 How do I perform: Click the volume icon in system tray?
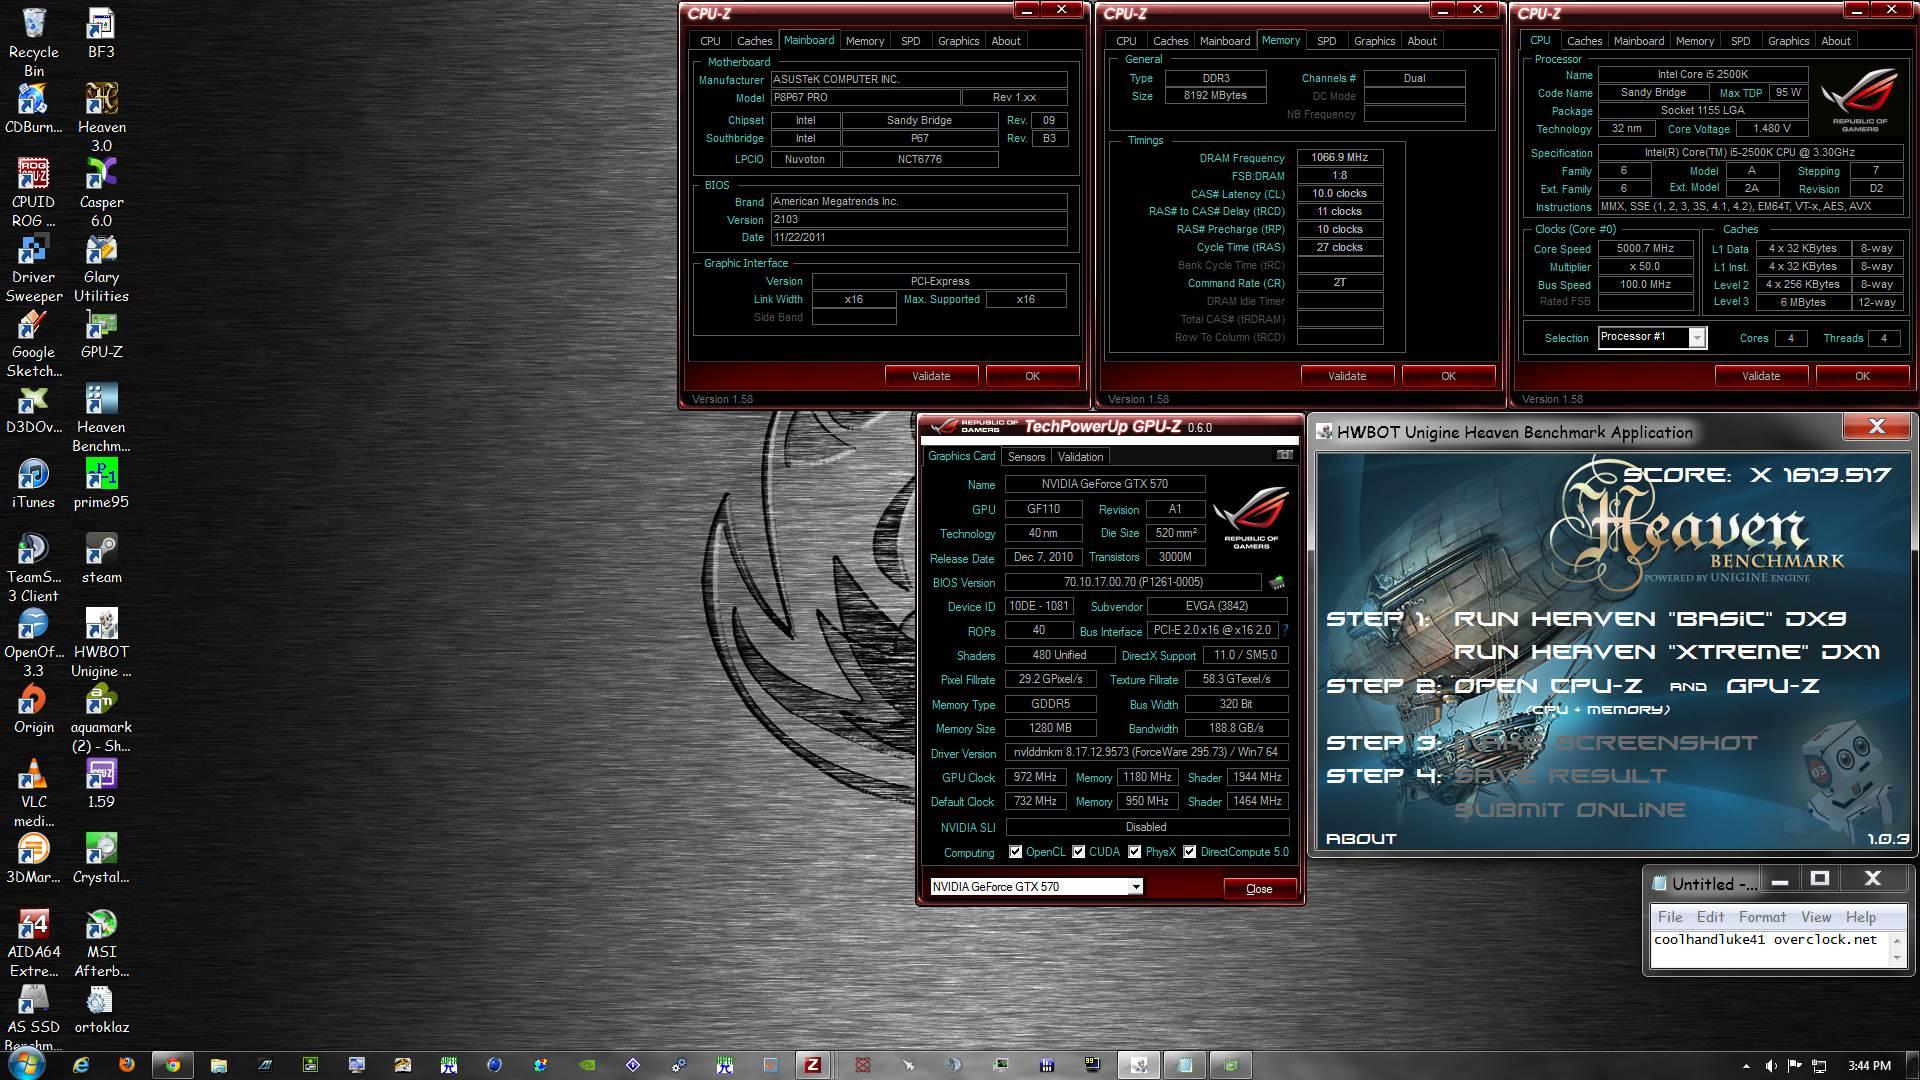click(x=1771, y=1066)
